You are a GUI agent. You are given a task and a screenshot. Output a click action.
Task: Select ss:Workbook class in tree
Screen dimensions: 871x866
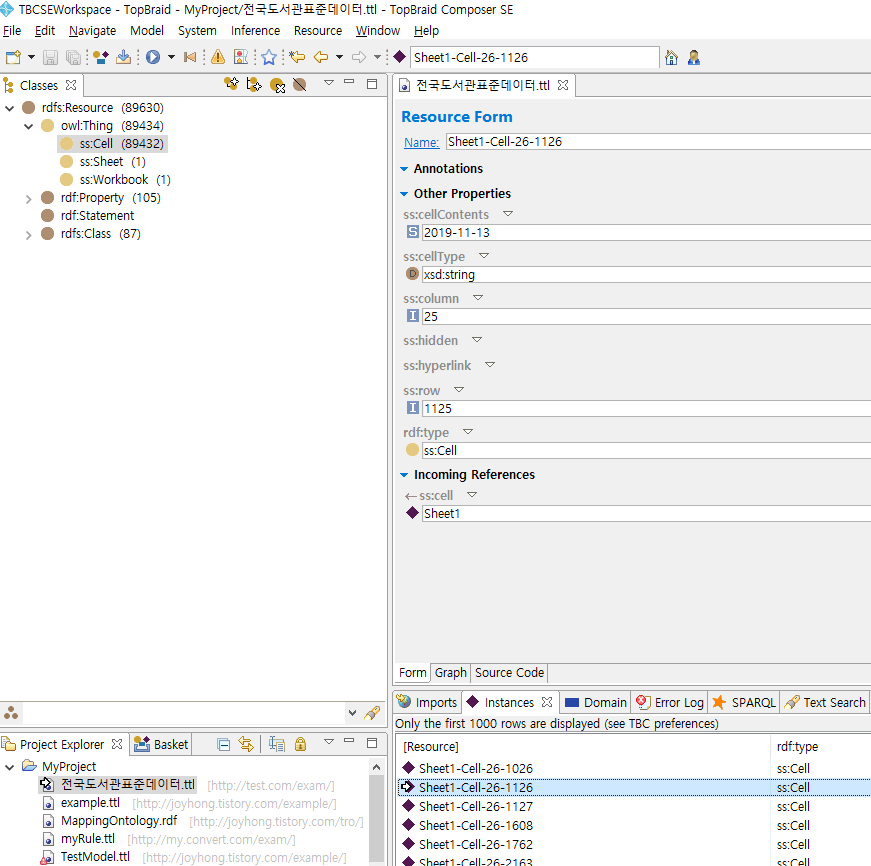pyautogui.click(x=114, y=180)
